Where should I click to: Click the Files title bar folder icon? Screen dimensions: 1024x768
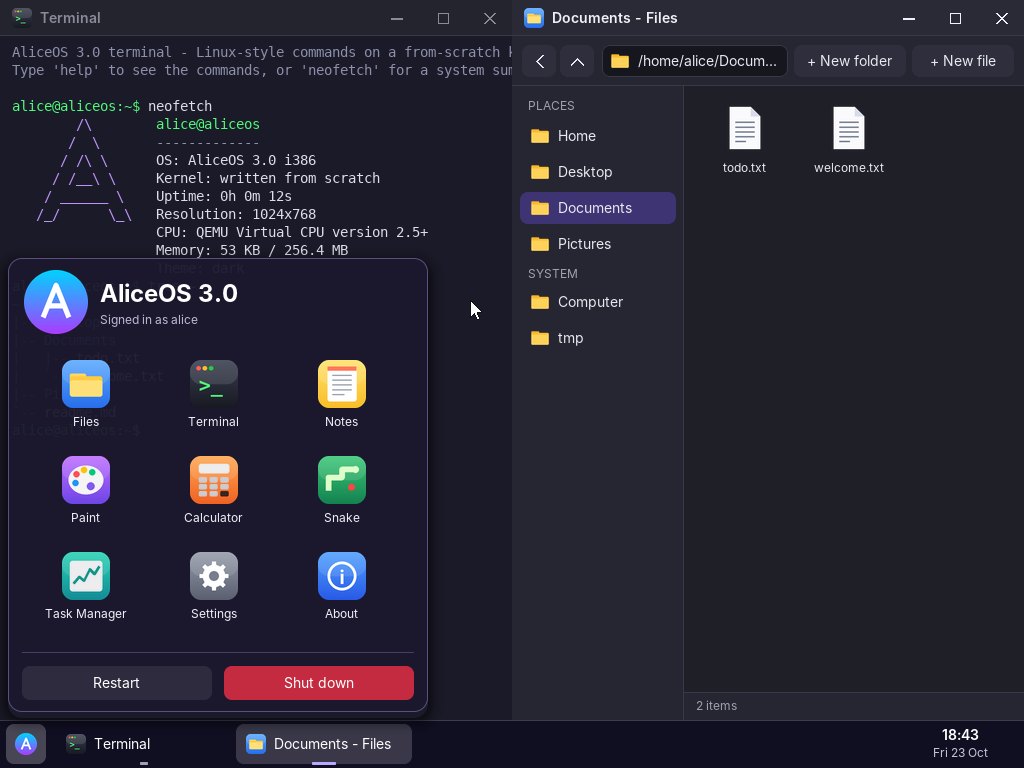click(x=534, y=18)
